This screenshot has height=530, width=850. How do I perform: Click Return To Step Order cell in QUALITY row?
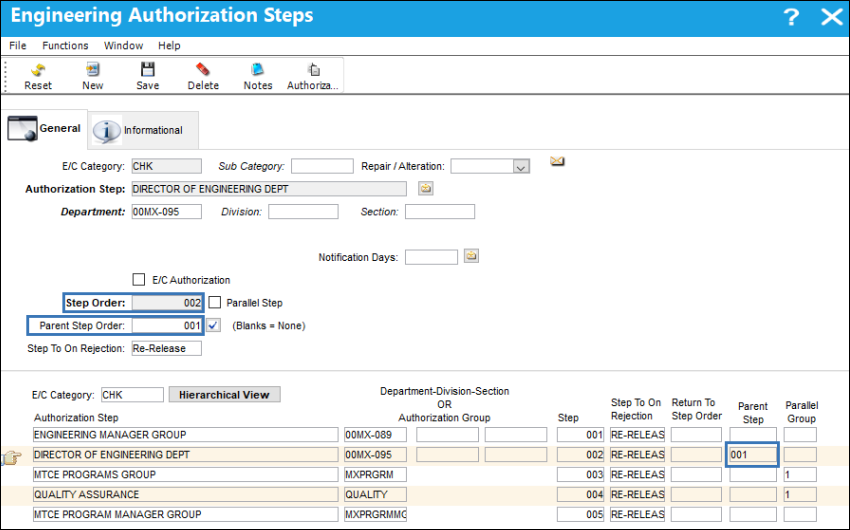[x=696, y=494]
